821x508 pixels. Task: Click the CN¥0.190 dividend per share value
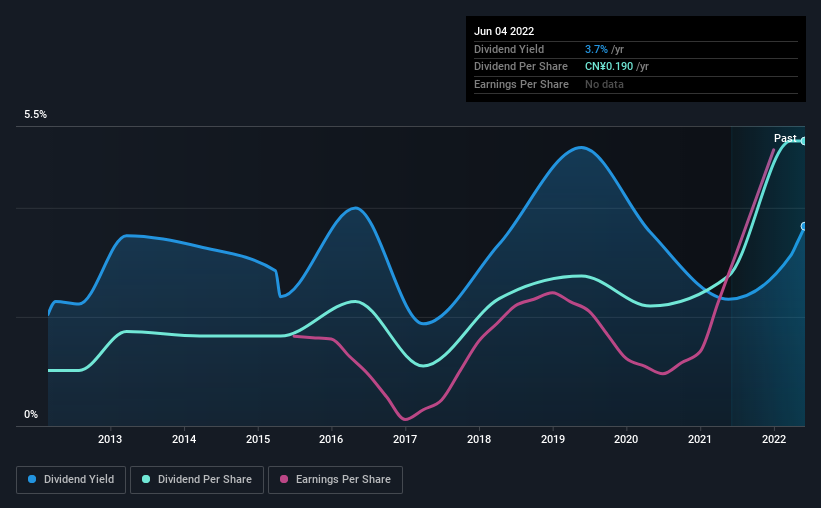[x=609, y=67]
